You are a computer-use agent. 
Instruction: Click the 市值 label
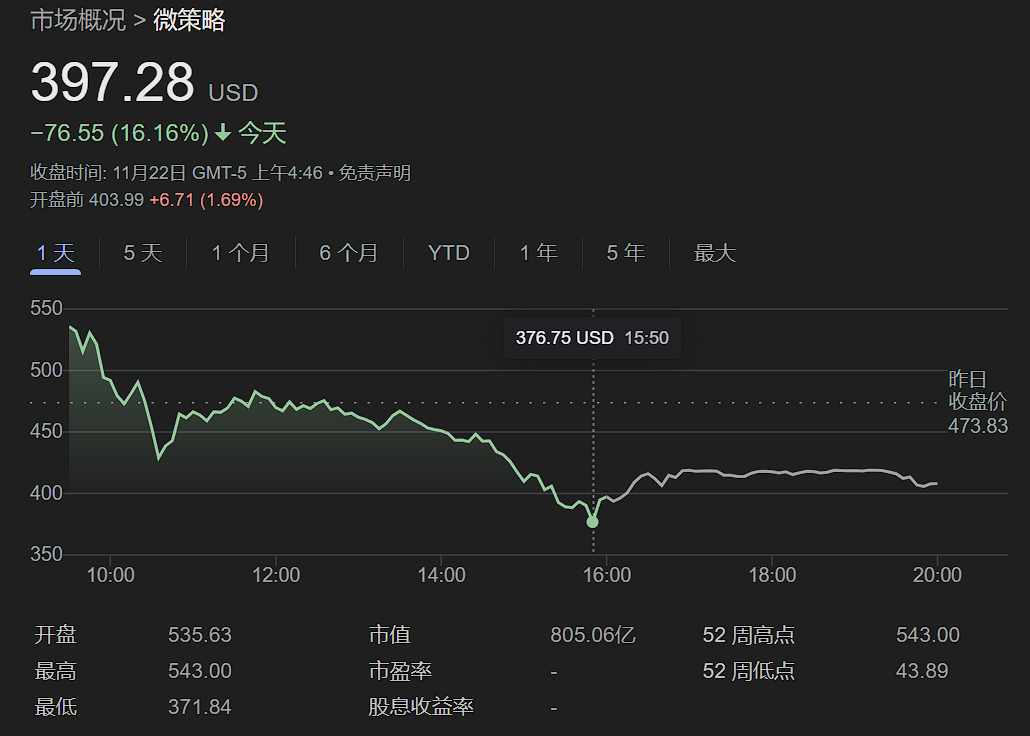pos(390,635)
